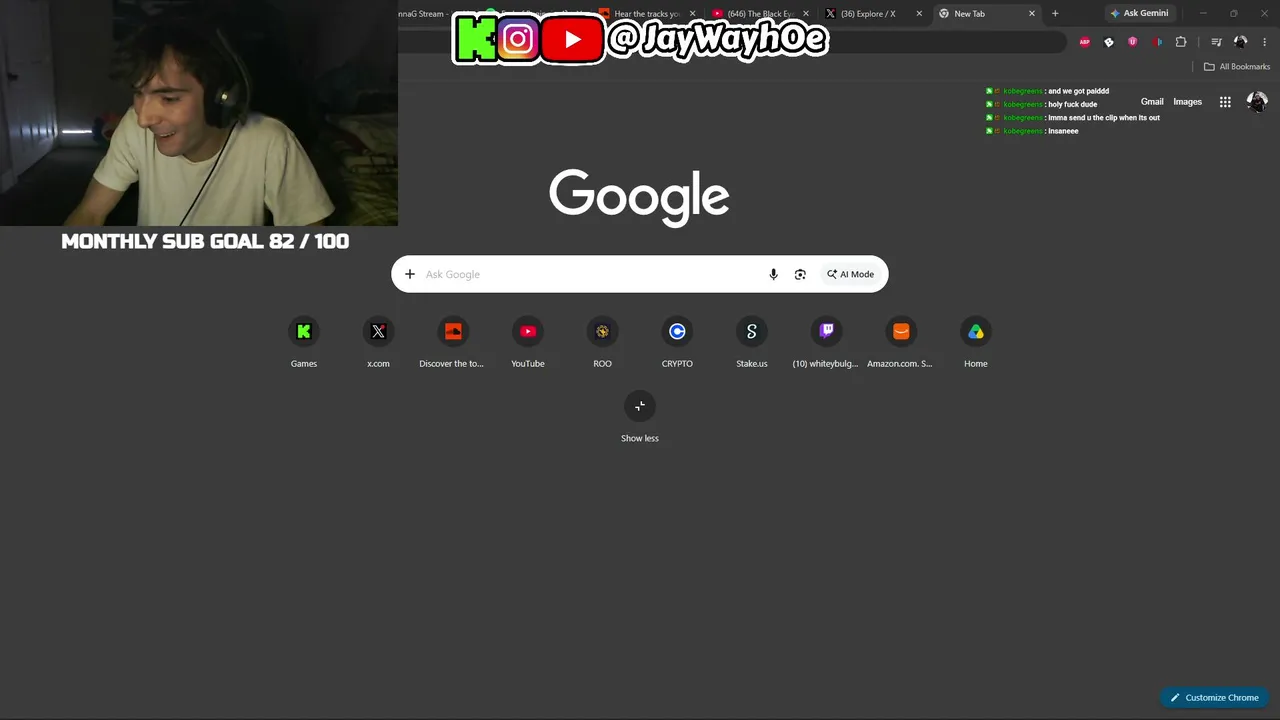The height and width of the screenshot is (720, 1280).
Task: Click chat message 'insaneee'
Action: (1063, 131)
